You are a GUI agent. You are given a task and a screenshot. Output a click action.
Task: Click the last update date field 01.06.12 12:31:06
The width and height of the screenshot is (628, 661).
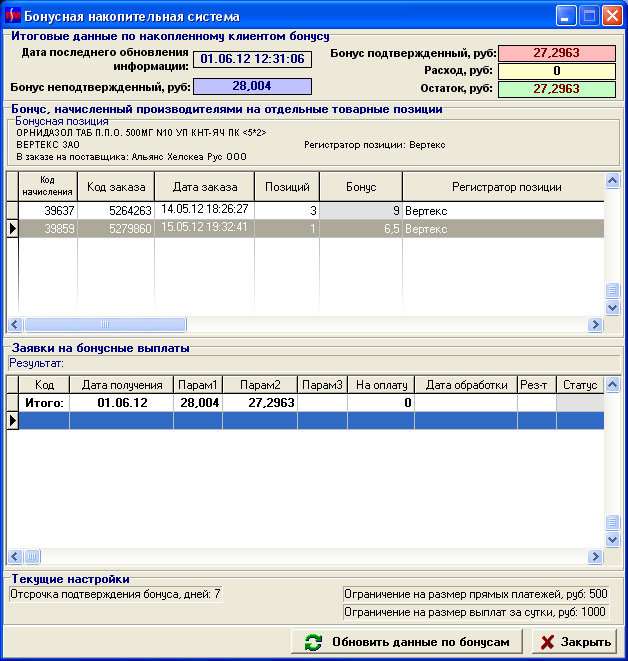click(x=252, y=59)
